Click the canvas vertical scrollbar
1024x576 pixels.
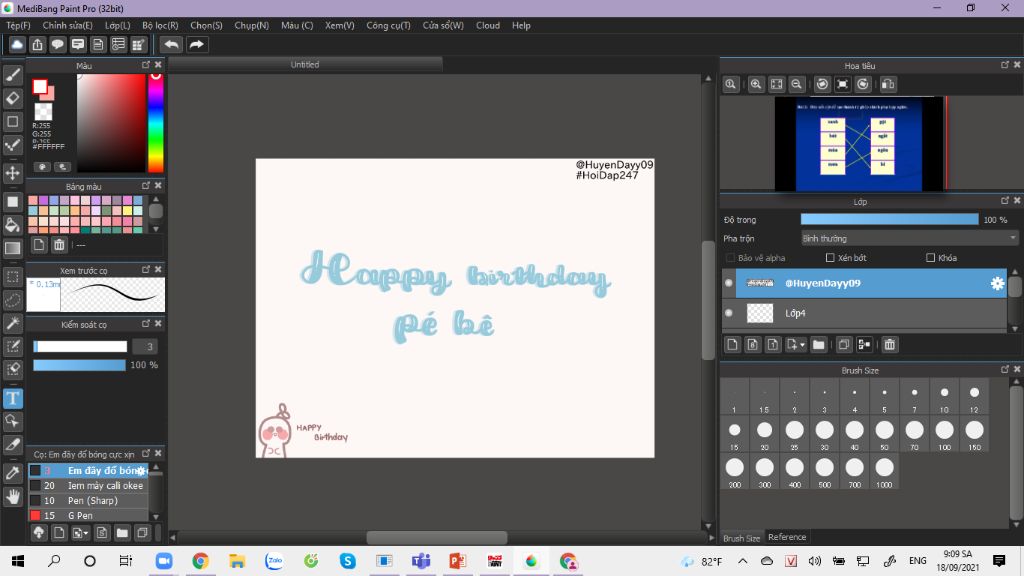click(x=709, y=300)
